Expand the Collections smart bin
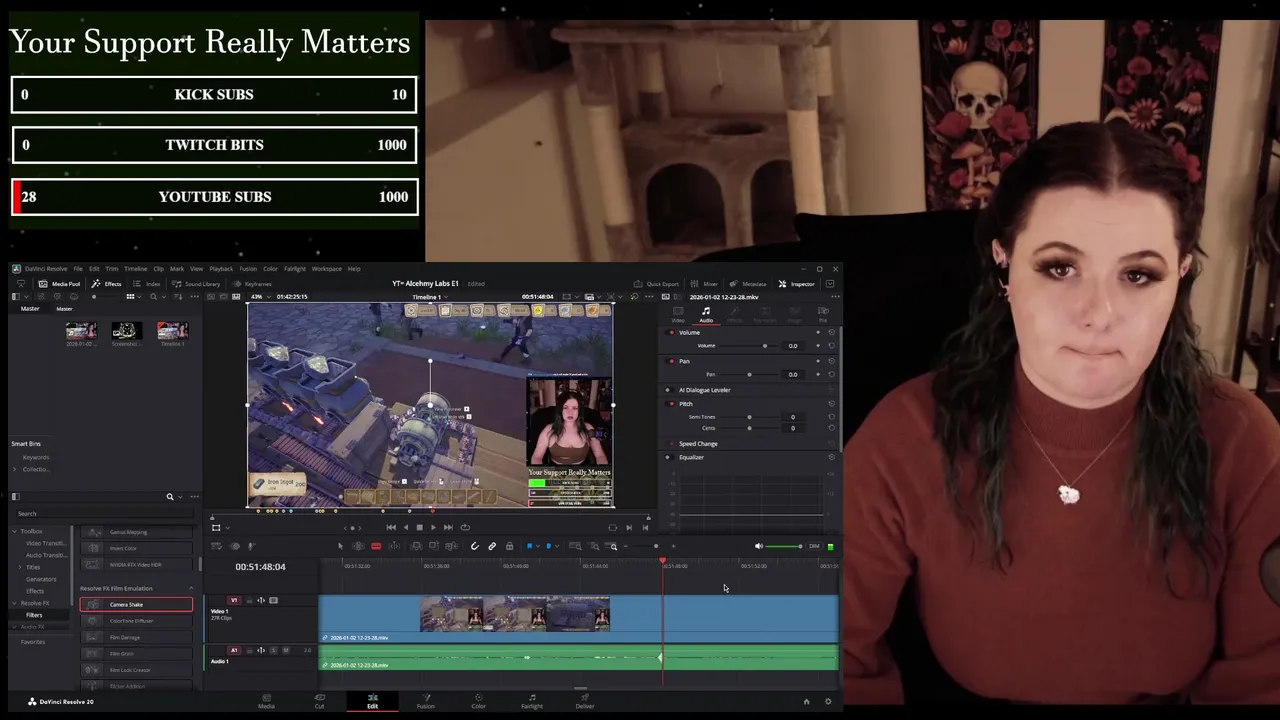 click(15, 469)
